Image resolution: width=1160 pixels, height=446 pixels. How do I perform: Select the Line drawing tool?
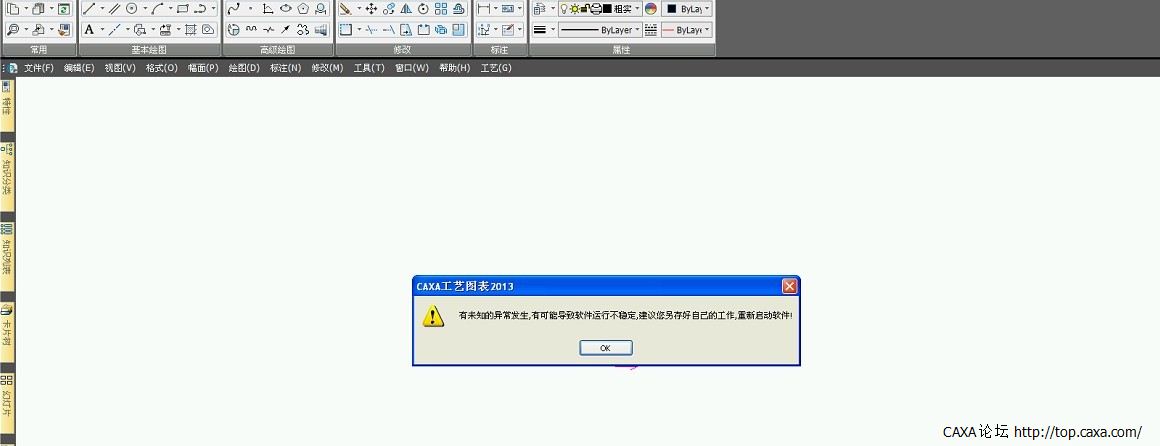tap(89, 9)
